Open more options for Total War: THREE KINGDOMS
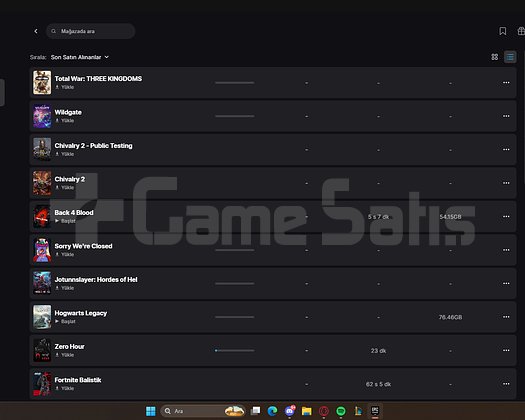 pyautogui.click(x=506, y=82)
